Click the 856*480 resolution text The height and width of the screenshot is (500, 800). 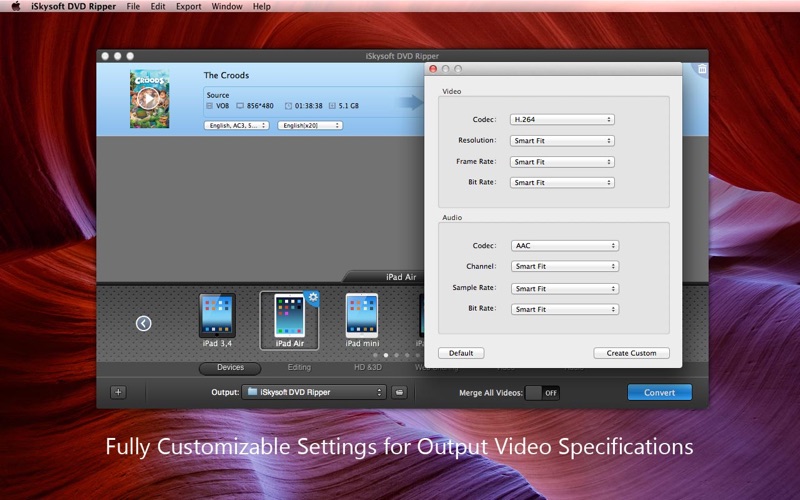coord(260,106)
